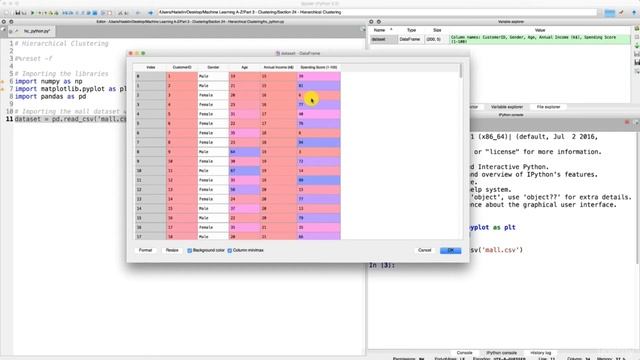640x360 pixels.
Task: Select the Spending Score cell in index row 7
Action: pos(318,142)
